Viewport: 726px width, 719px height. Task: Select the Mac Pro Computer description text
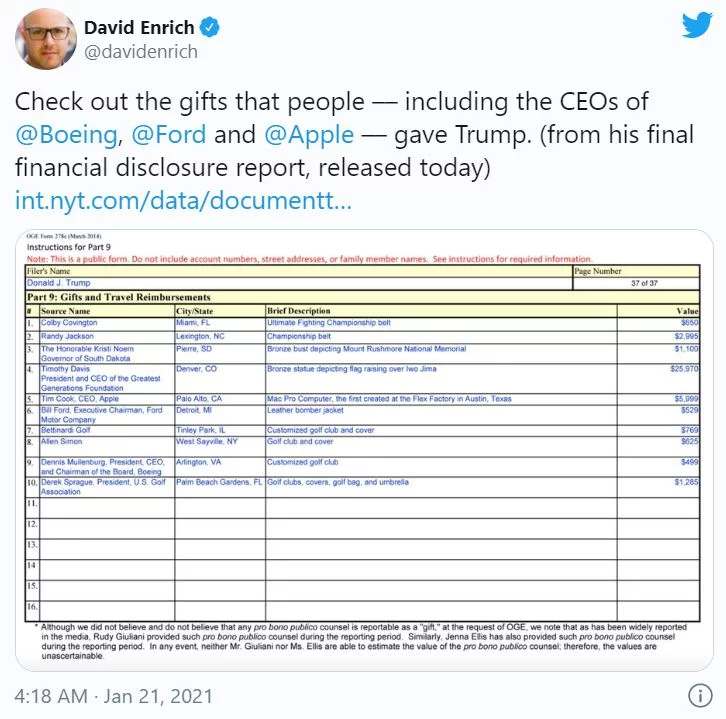tap(389, 399)
